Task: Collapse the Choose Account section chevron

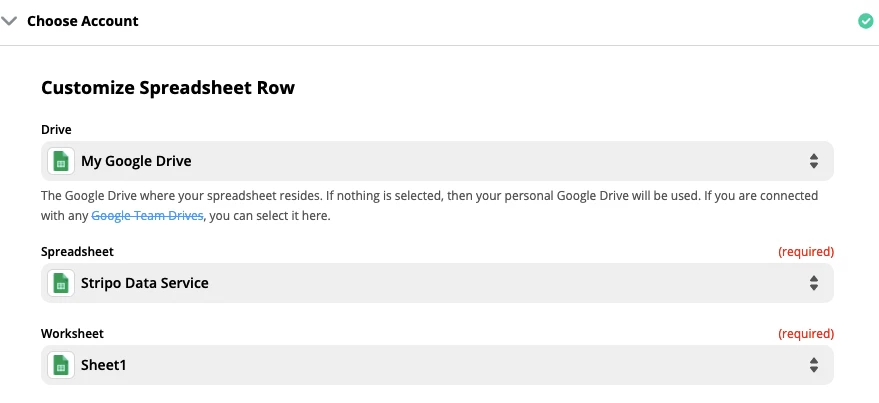Action: [10, 21]
